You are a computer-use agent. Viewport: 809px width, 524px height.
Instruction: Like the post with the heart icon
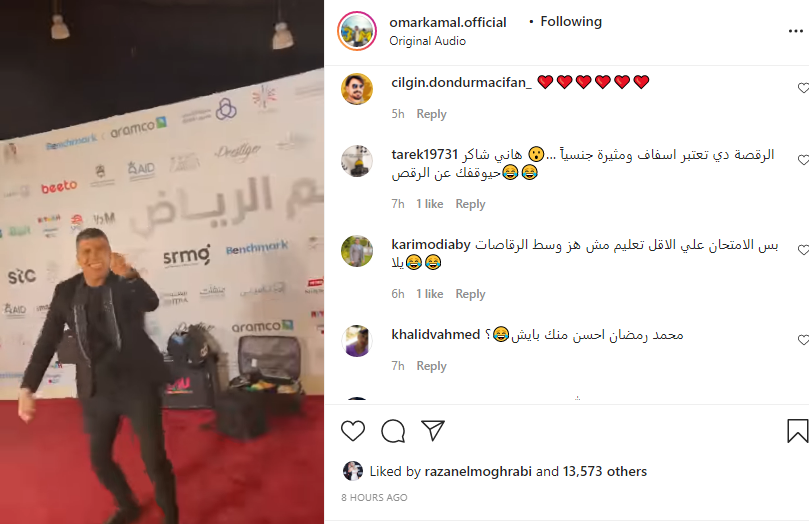pos(353,431)
